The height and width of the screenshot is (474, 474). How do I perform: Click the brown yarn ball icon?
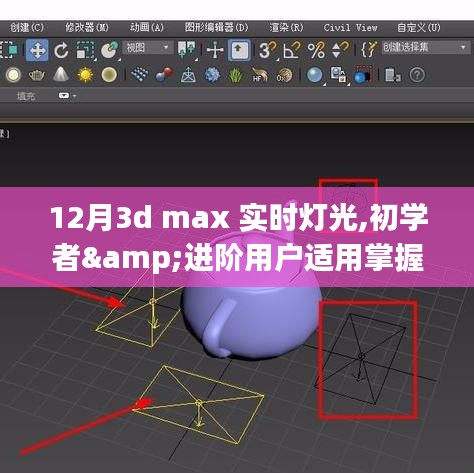[284, 75]
